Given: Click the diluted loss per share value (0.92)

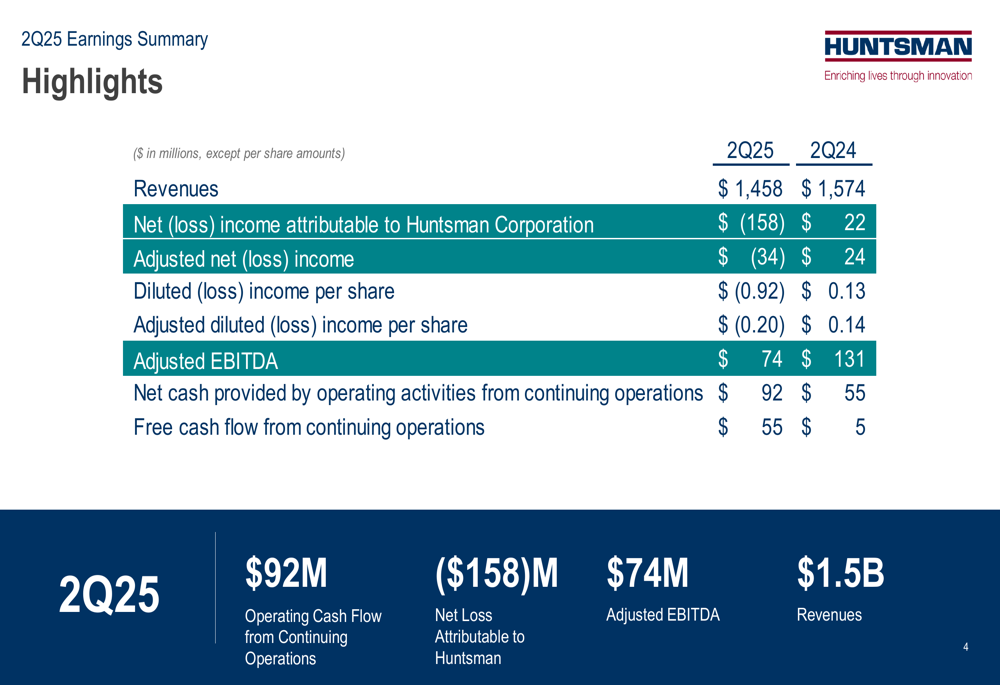Looking at the screenshot, I should point(760,291).
